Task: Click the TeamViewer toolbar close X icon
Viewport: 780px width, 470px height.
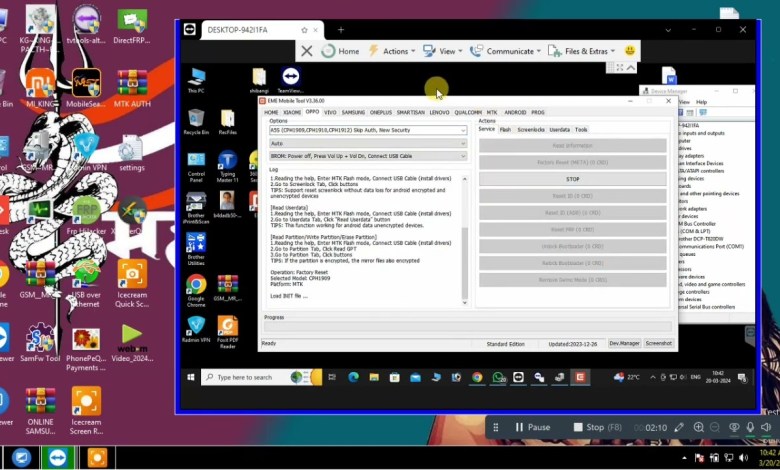Action: pos(307,51)
